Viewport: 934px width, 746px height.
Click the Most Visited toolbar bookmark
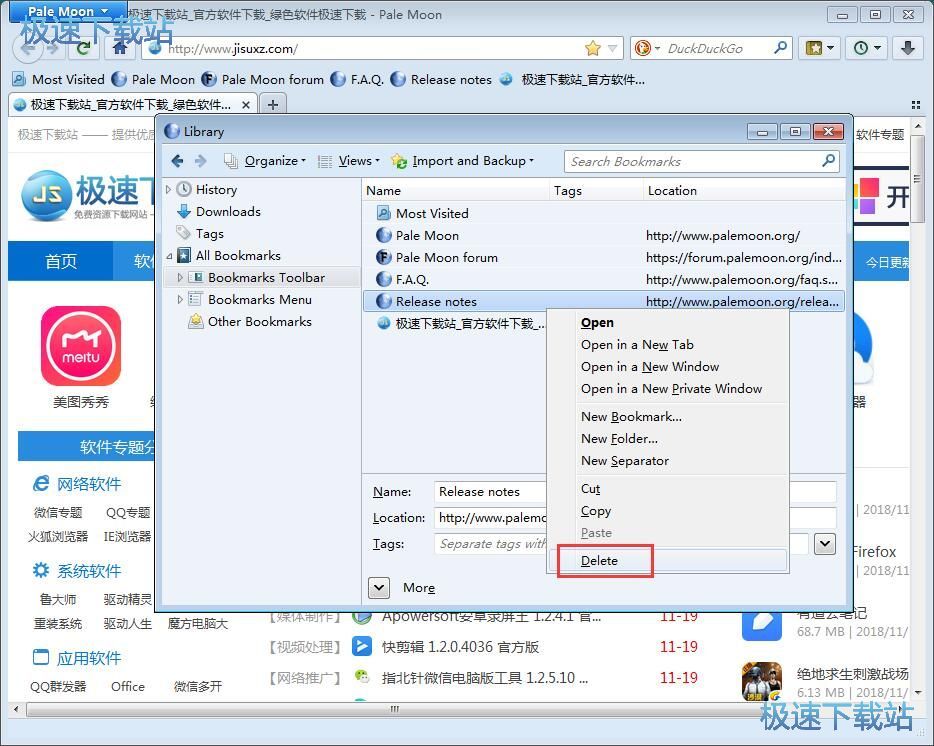tap(58, 79)
